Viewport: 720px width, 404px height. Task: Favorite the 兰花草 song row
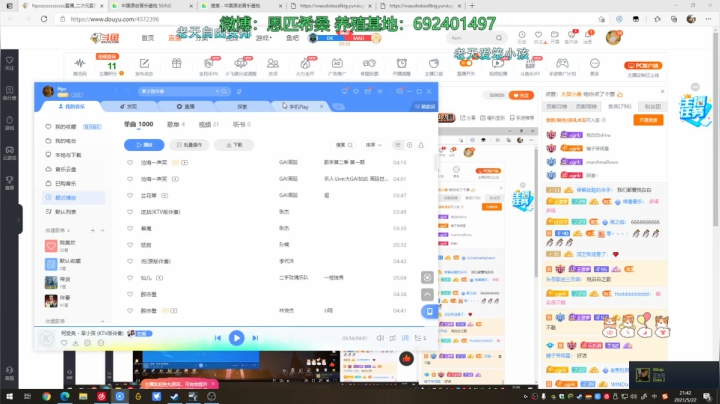[x=130, y=196]
